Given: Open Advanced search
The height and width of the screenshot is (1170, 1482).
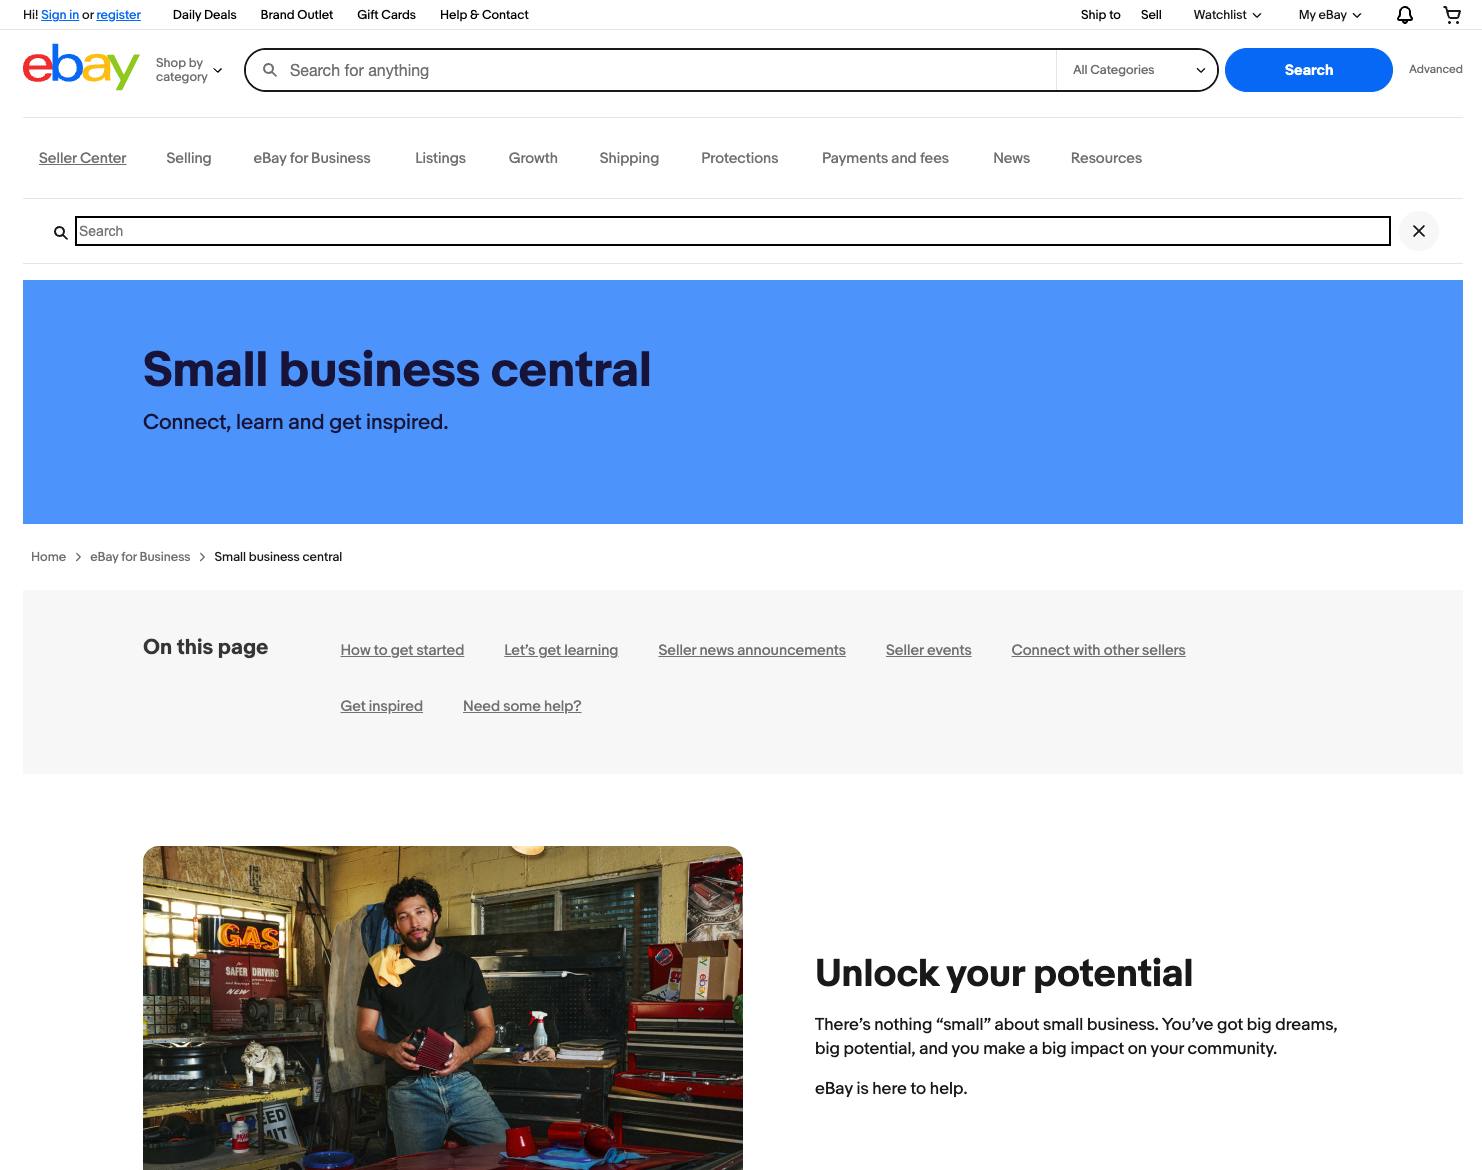Looking at the screenshot, I should pos(1435,69).
